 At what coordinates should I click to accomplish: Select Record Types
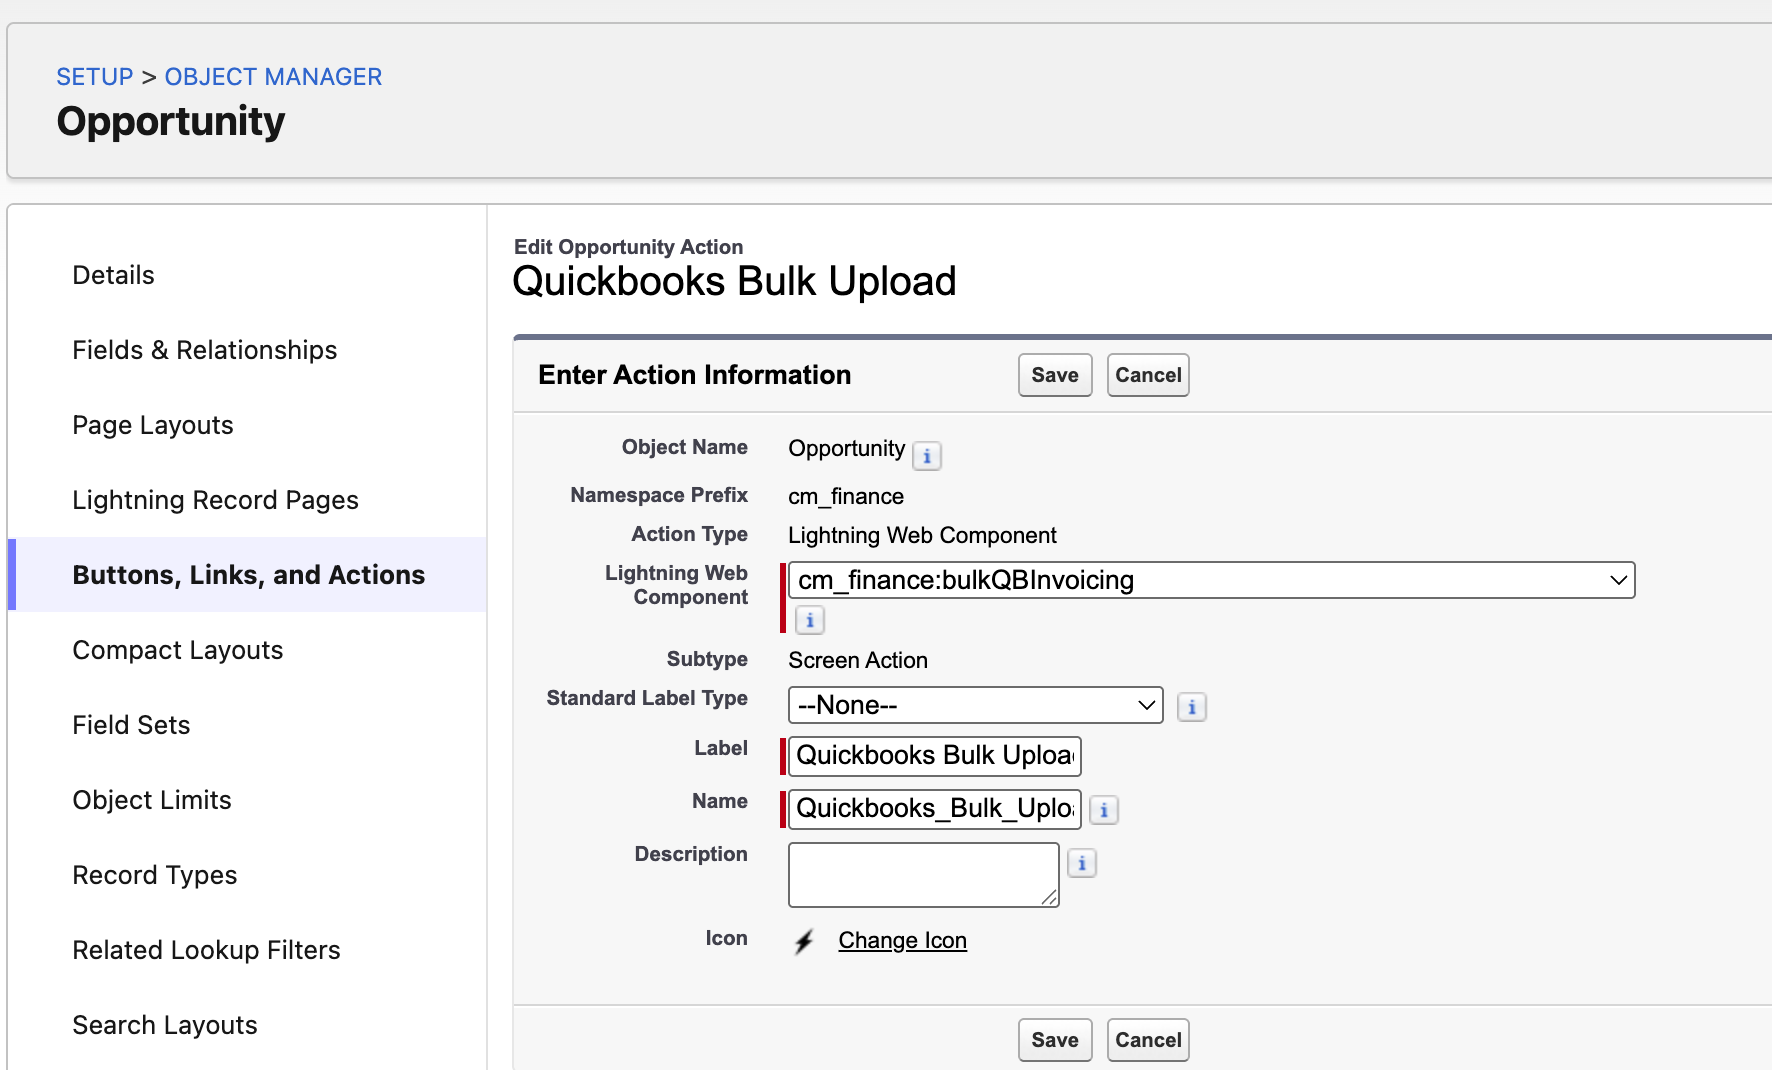coord(155,875)
